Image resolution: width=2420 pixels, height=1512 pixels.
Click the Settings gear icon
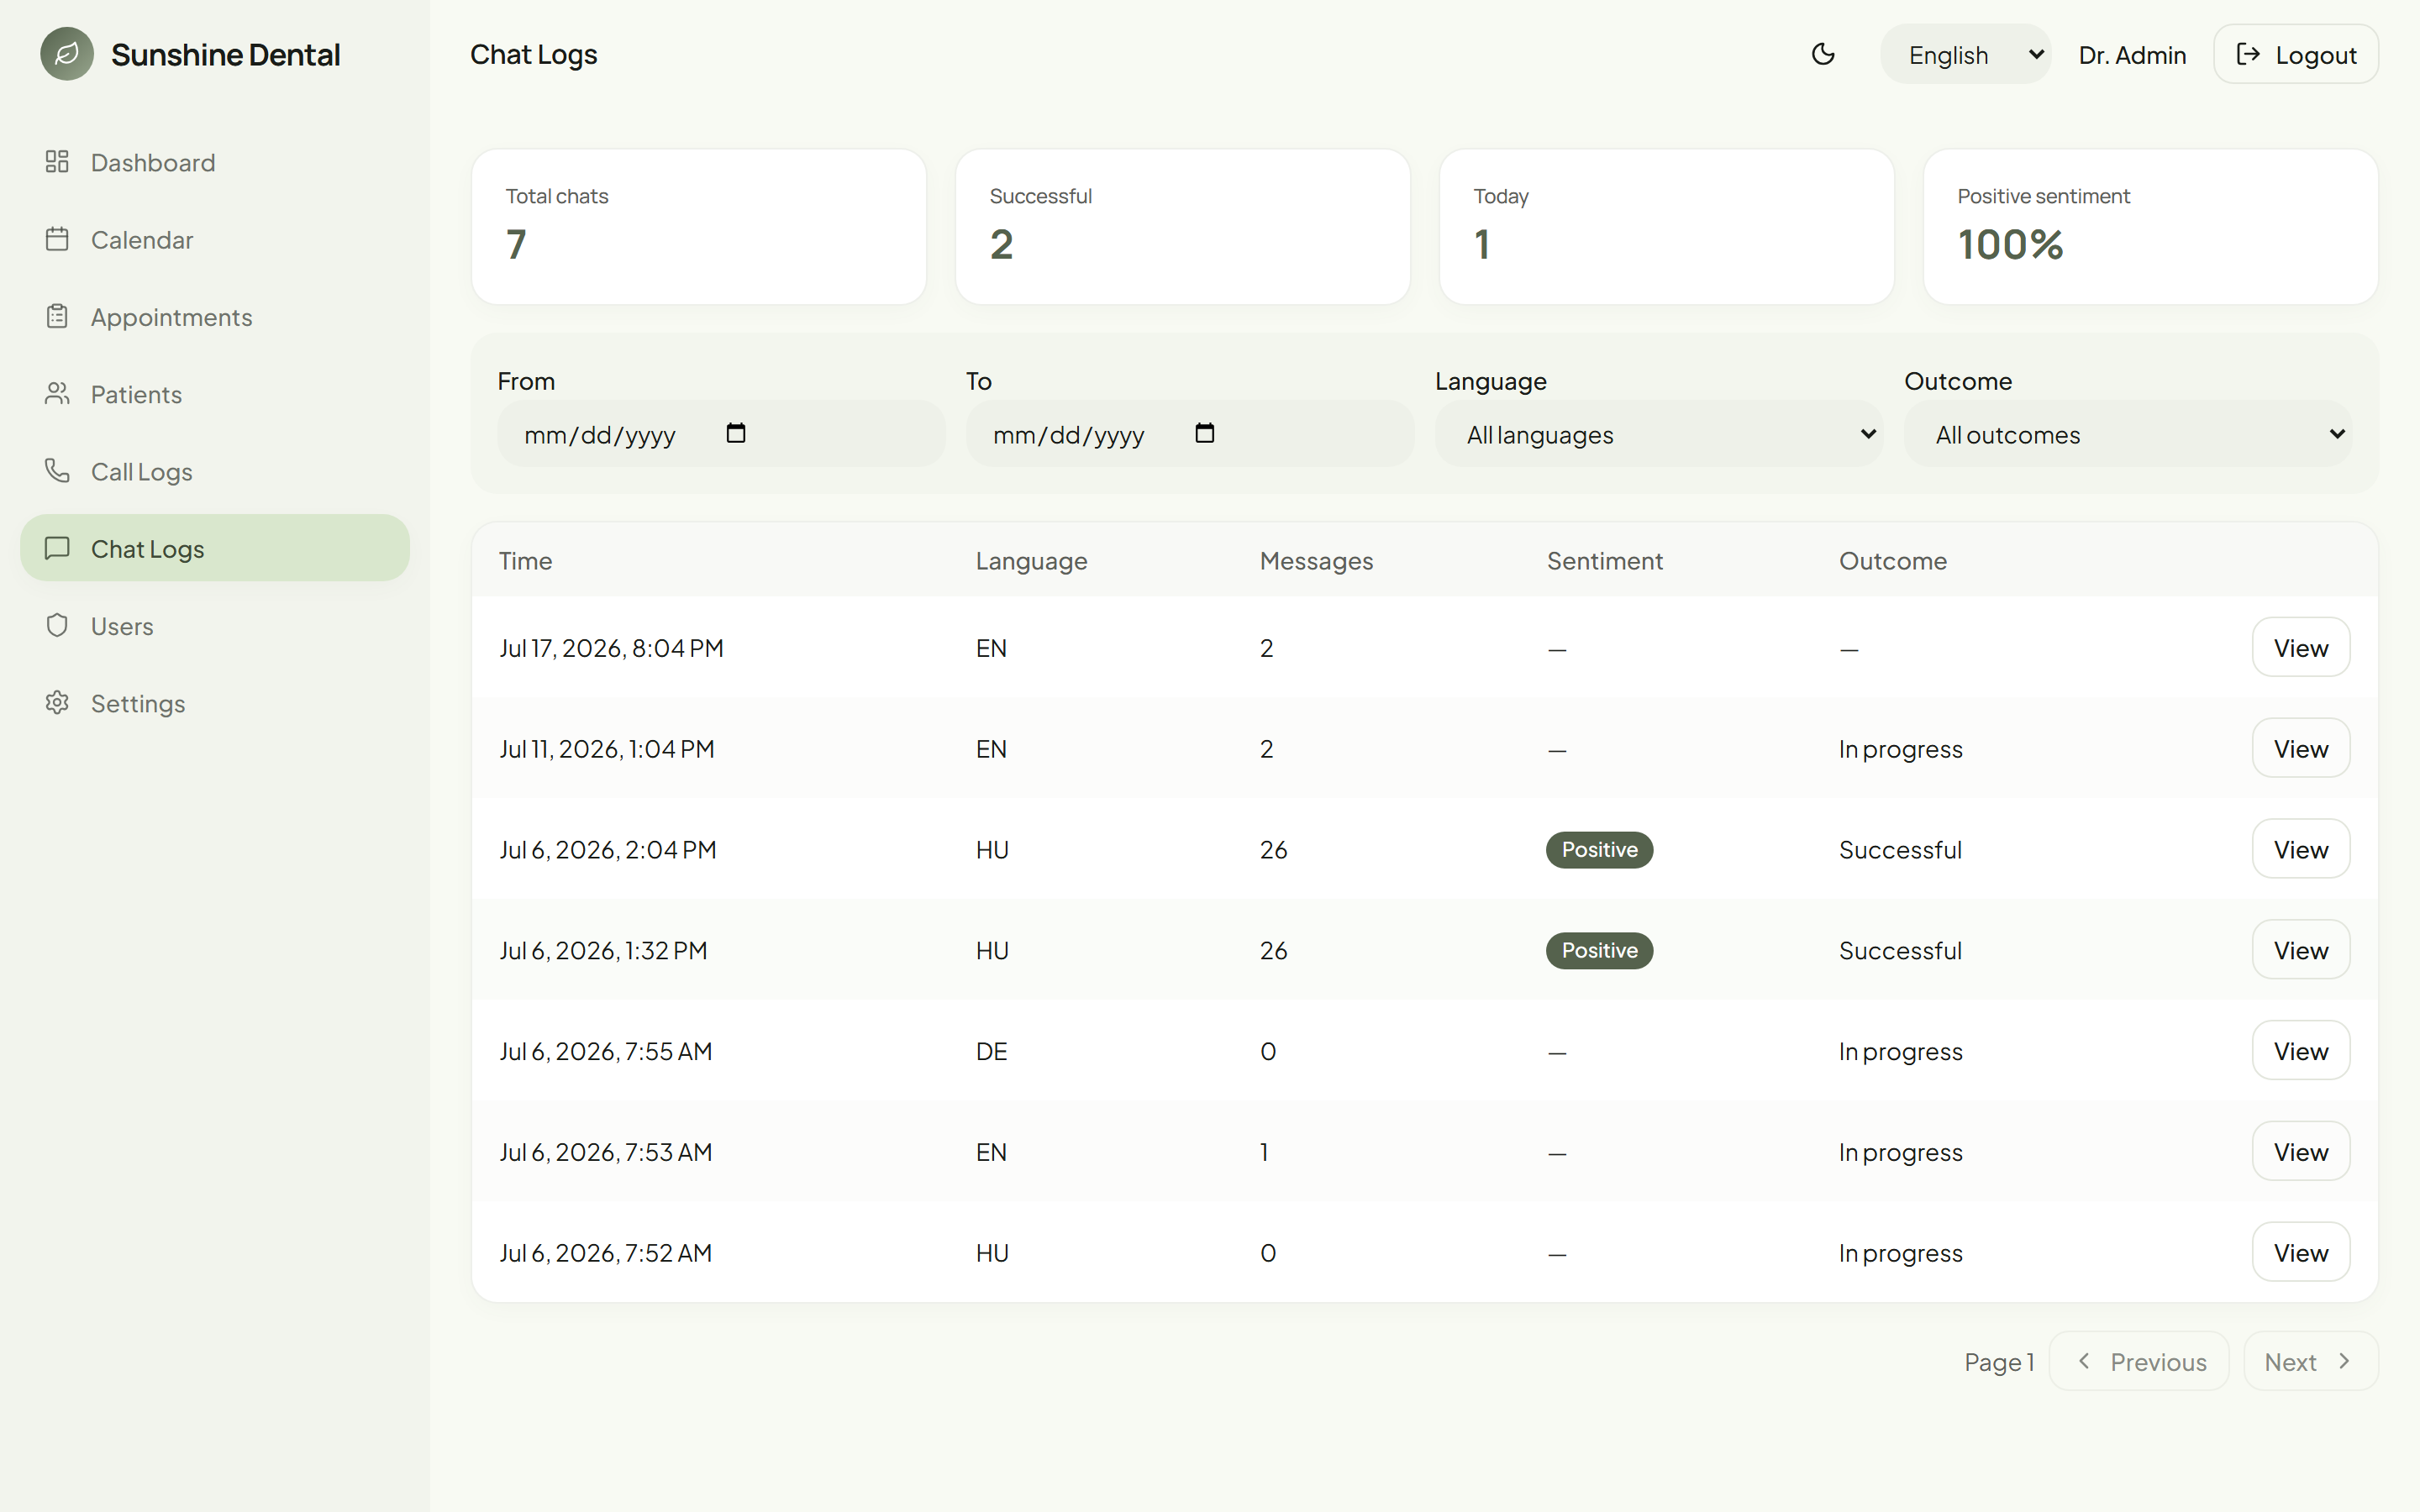(x=57, y=703)
